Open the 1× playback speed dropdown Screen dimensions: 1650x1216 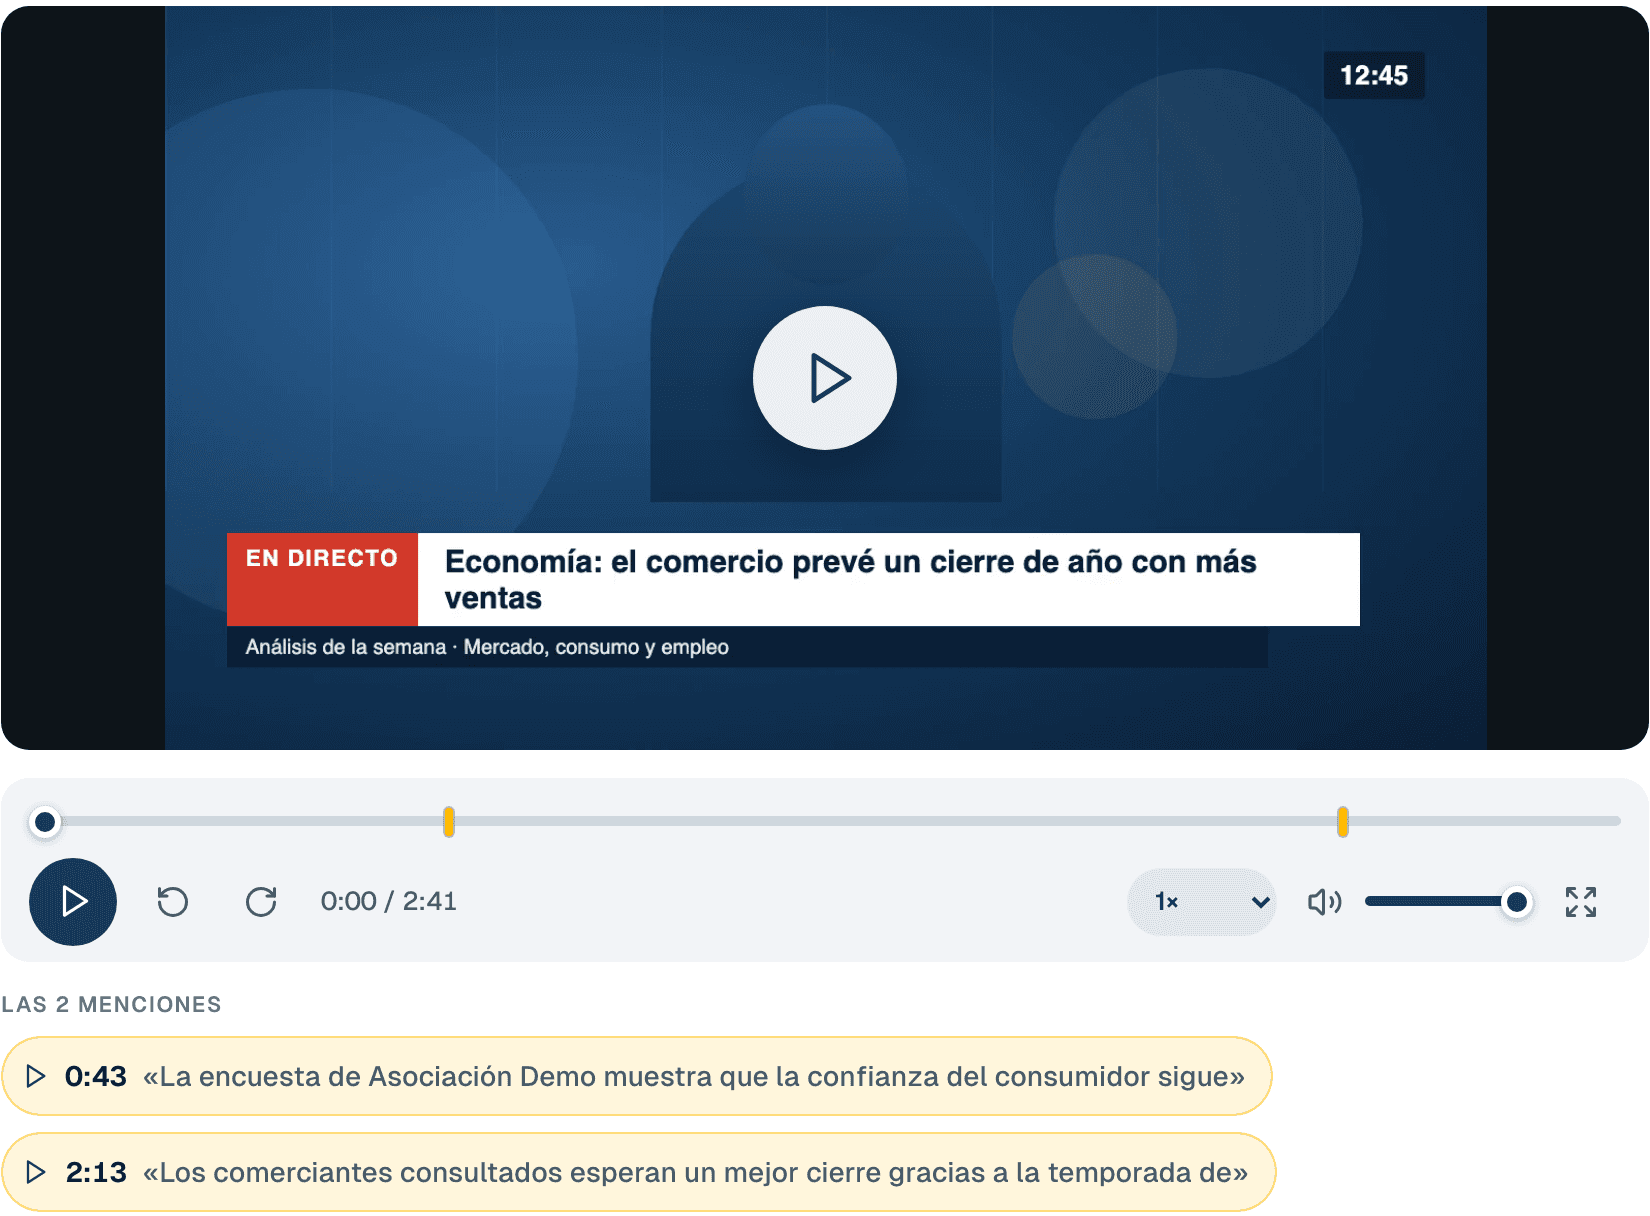(1201, 902)
